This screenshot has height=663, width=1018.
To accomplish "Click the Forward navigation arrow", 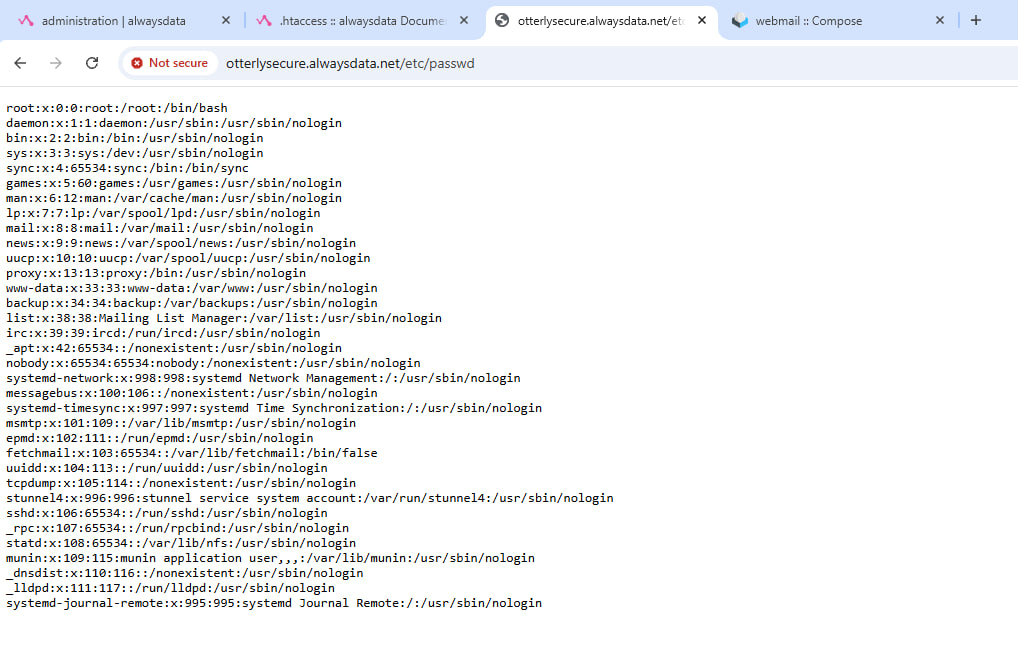I will (x=56, y=63).
